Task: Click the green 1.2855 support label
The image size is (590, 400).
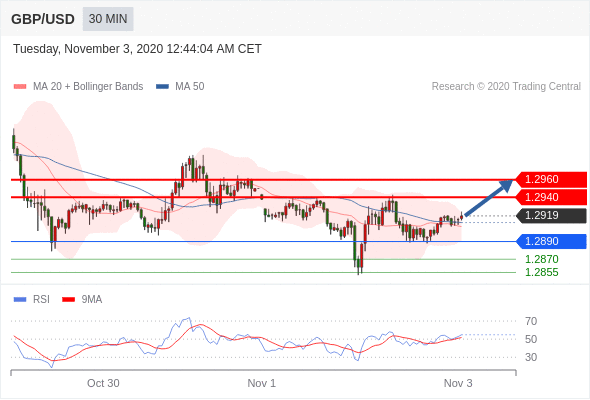Action: pos(541,272)
